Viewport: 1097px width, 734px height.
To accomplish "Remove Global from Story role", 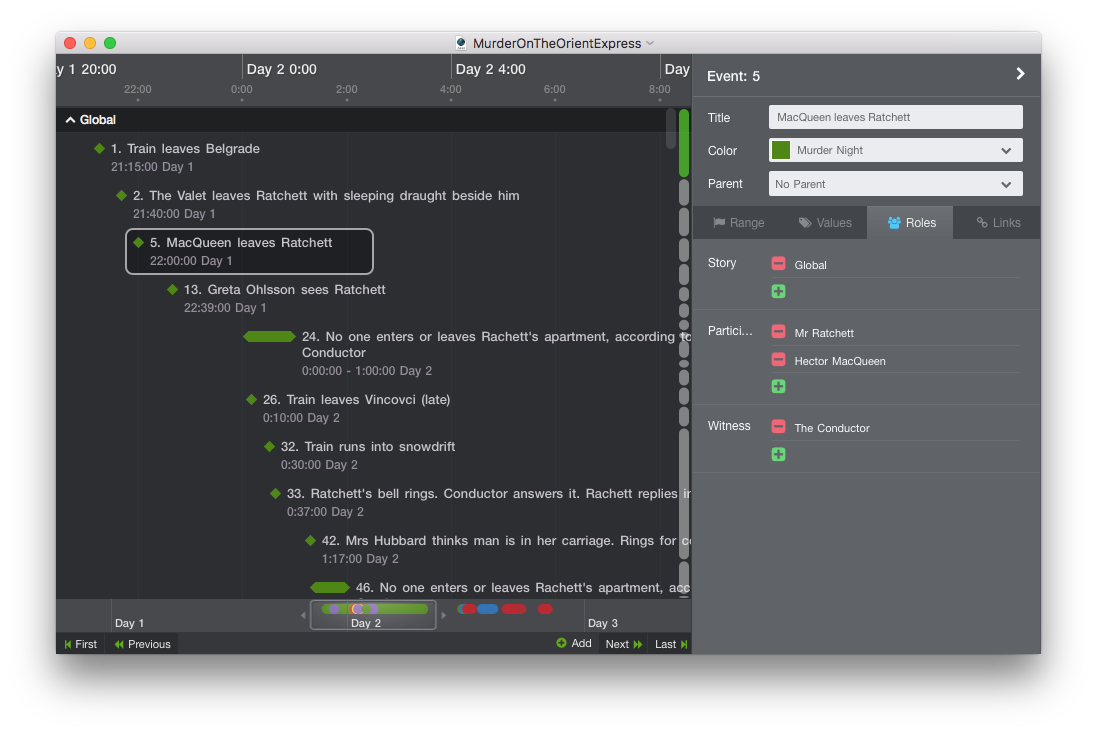I will (778, 264).
